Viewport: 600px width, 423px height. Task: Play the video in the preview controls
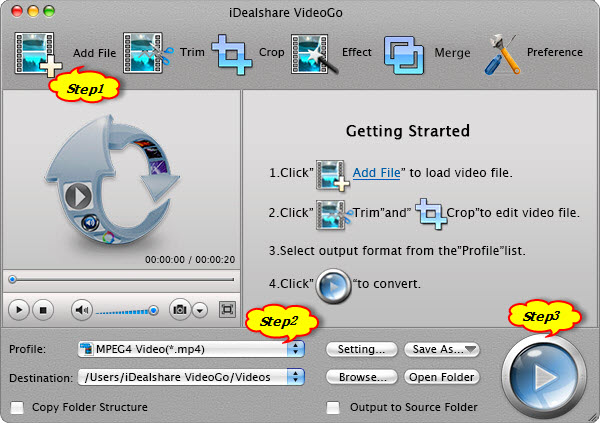[18, 310]
